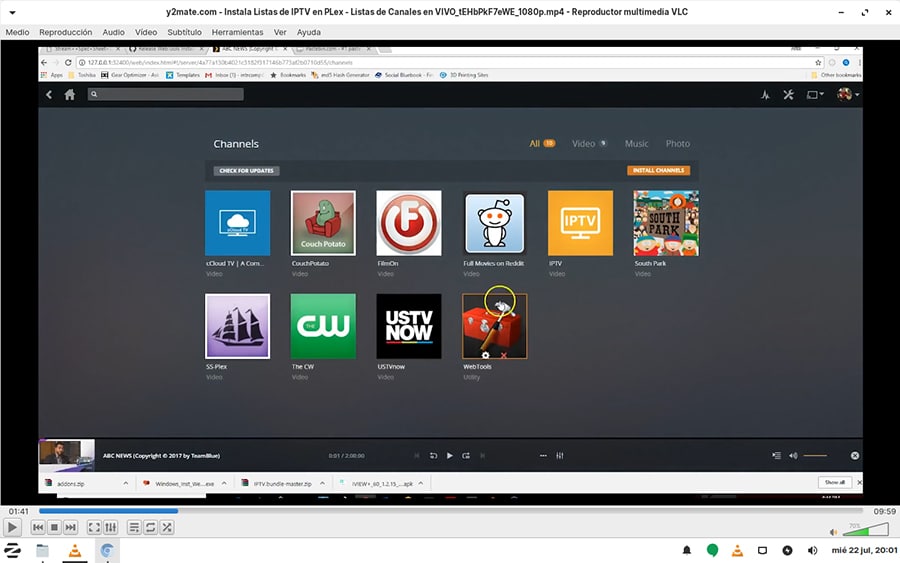Open the IPTV channel
This screenshot has height=563, width=900.
[x=580, y=223]
